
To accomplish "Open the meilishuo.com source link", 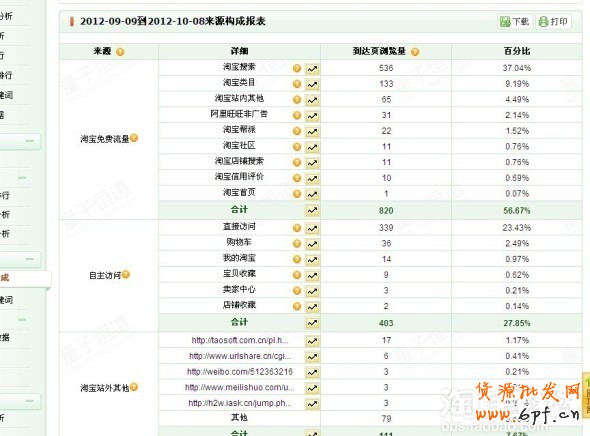I will (x=240, y=387).
